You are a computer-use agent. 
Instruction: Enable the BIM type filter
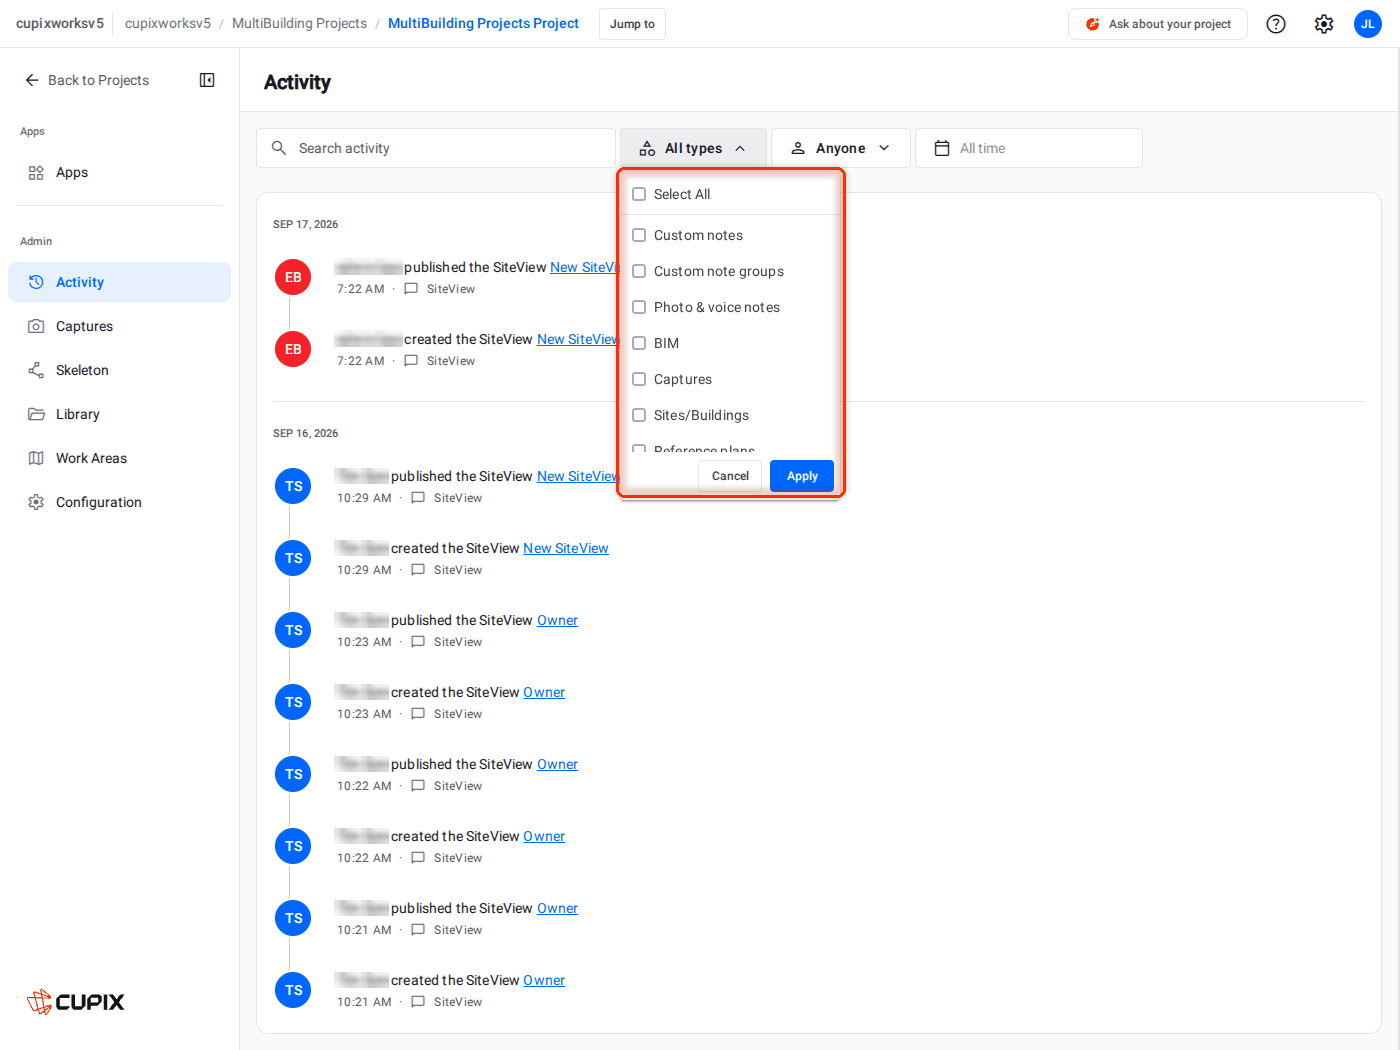click(639, 343)
